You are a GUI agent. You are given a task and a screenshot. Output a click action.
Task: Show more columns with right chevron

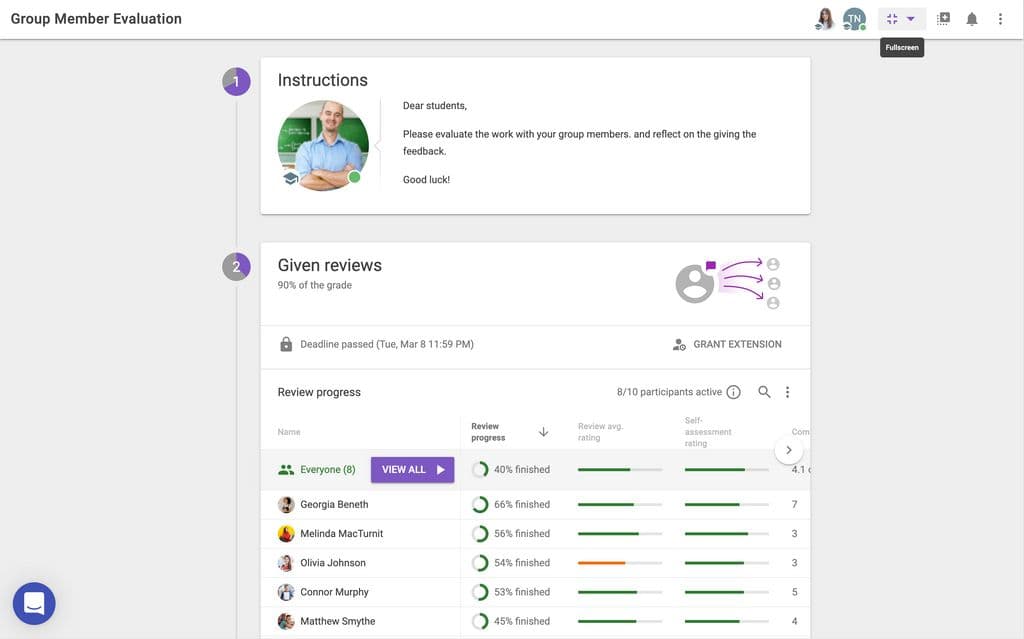pyautogui.click(x=788, y=450)
